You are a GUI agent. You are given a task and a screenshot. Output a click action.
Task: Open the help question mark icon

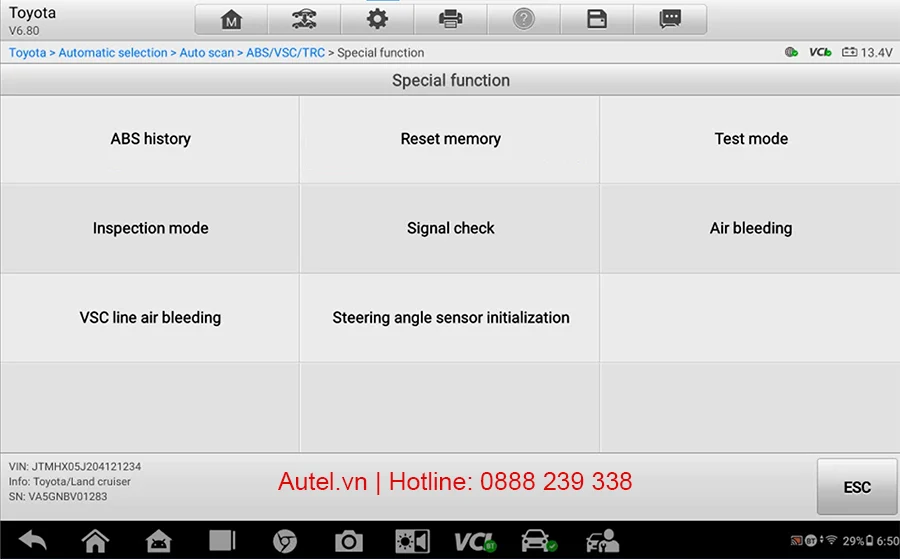pyautogui.click(x=523, y=20)
